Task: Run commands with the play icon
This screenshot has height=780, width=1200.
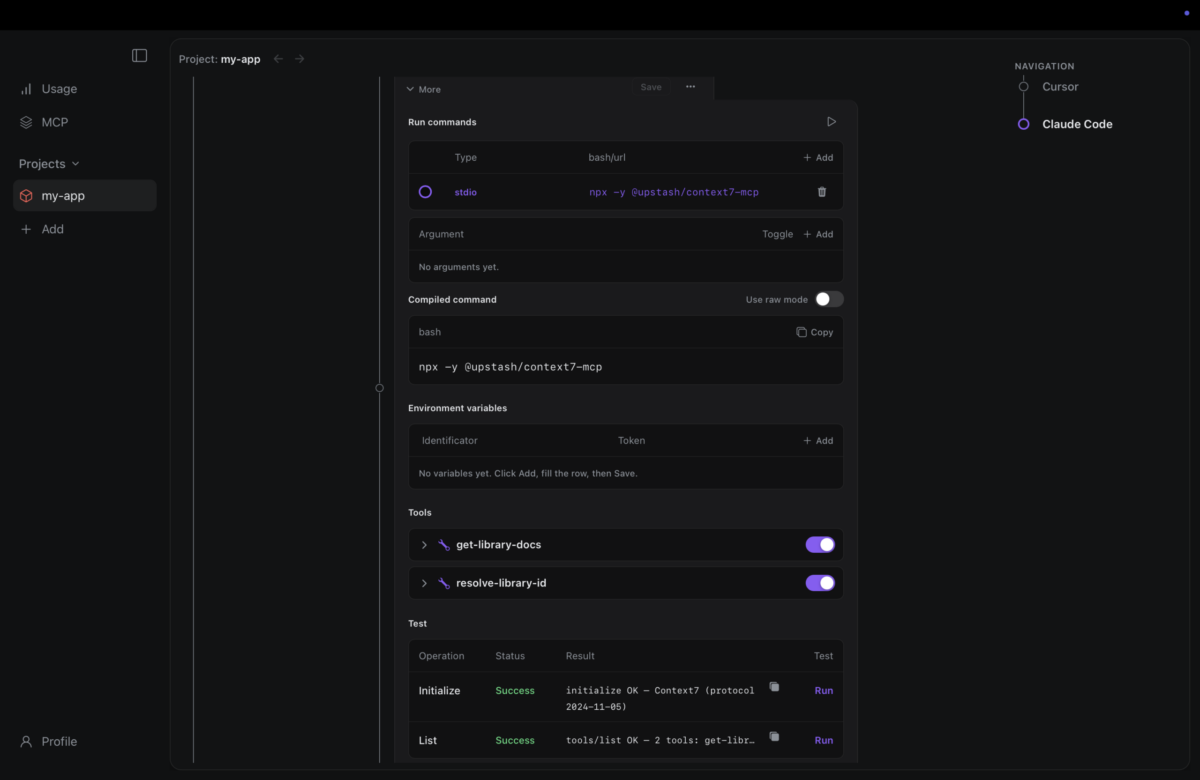Action: (831, 122)
